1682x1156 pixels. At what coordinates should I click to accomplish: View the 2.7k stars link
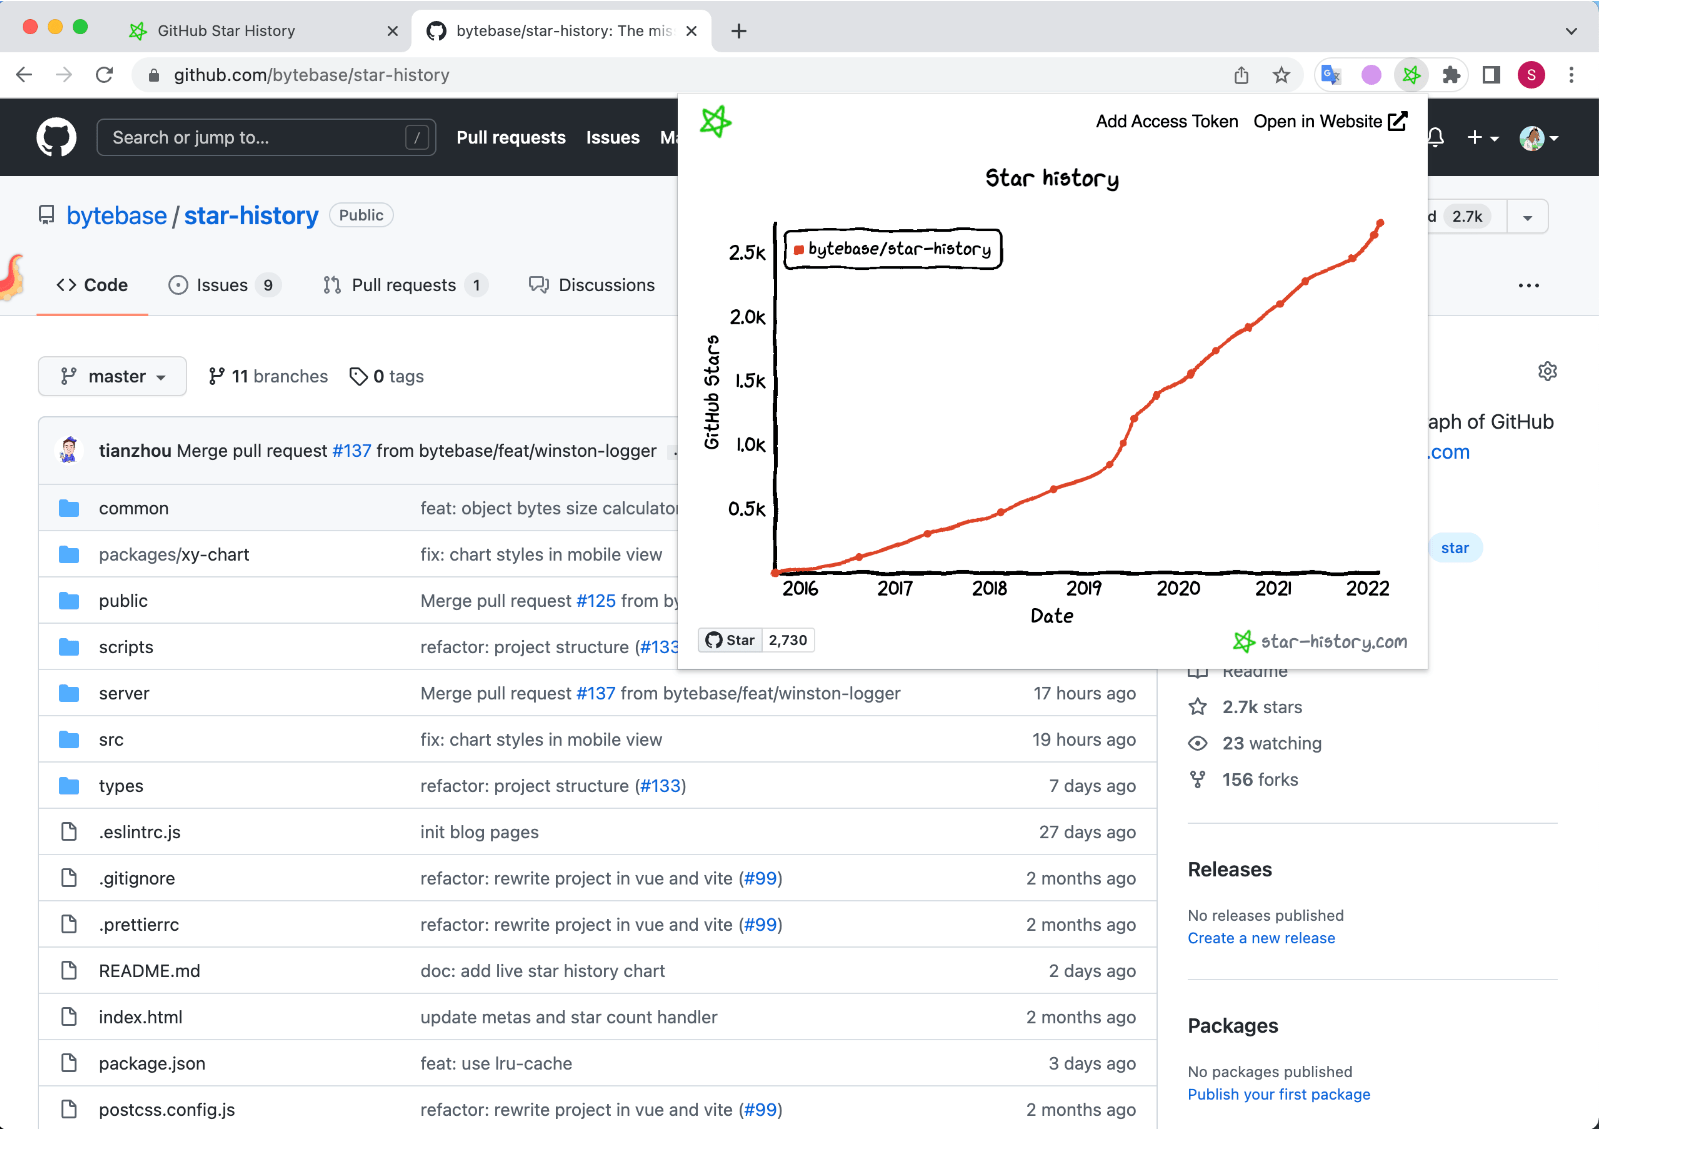1245,707
